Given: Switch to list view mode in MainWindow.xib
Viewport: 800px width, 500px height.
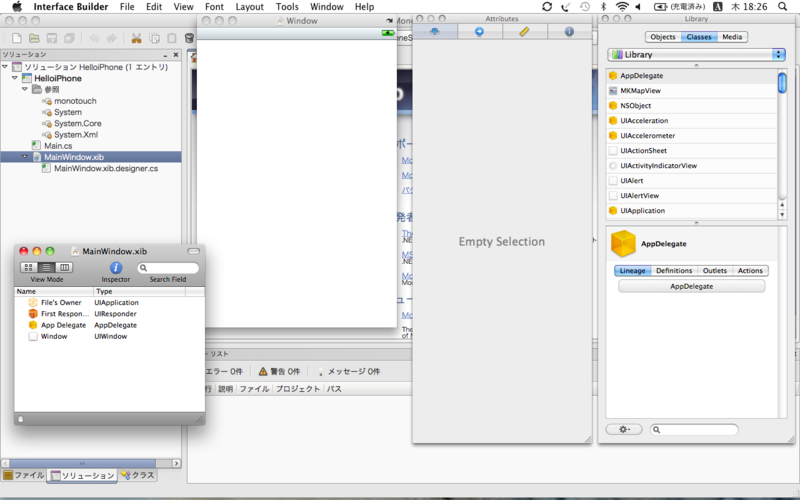Looking at the screenshot, I should (x=46, y=267).
